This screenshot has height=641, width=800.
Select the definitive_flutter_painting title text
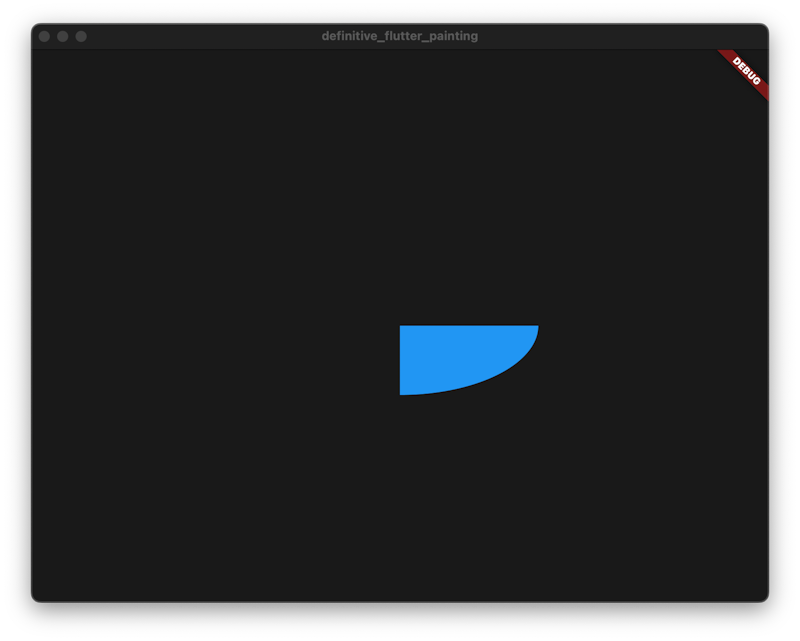(399, 35)
